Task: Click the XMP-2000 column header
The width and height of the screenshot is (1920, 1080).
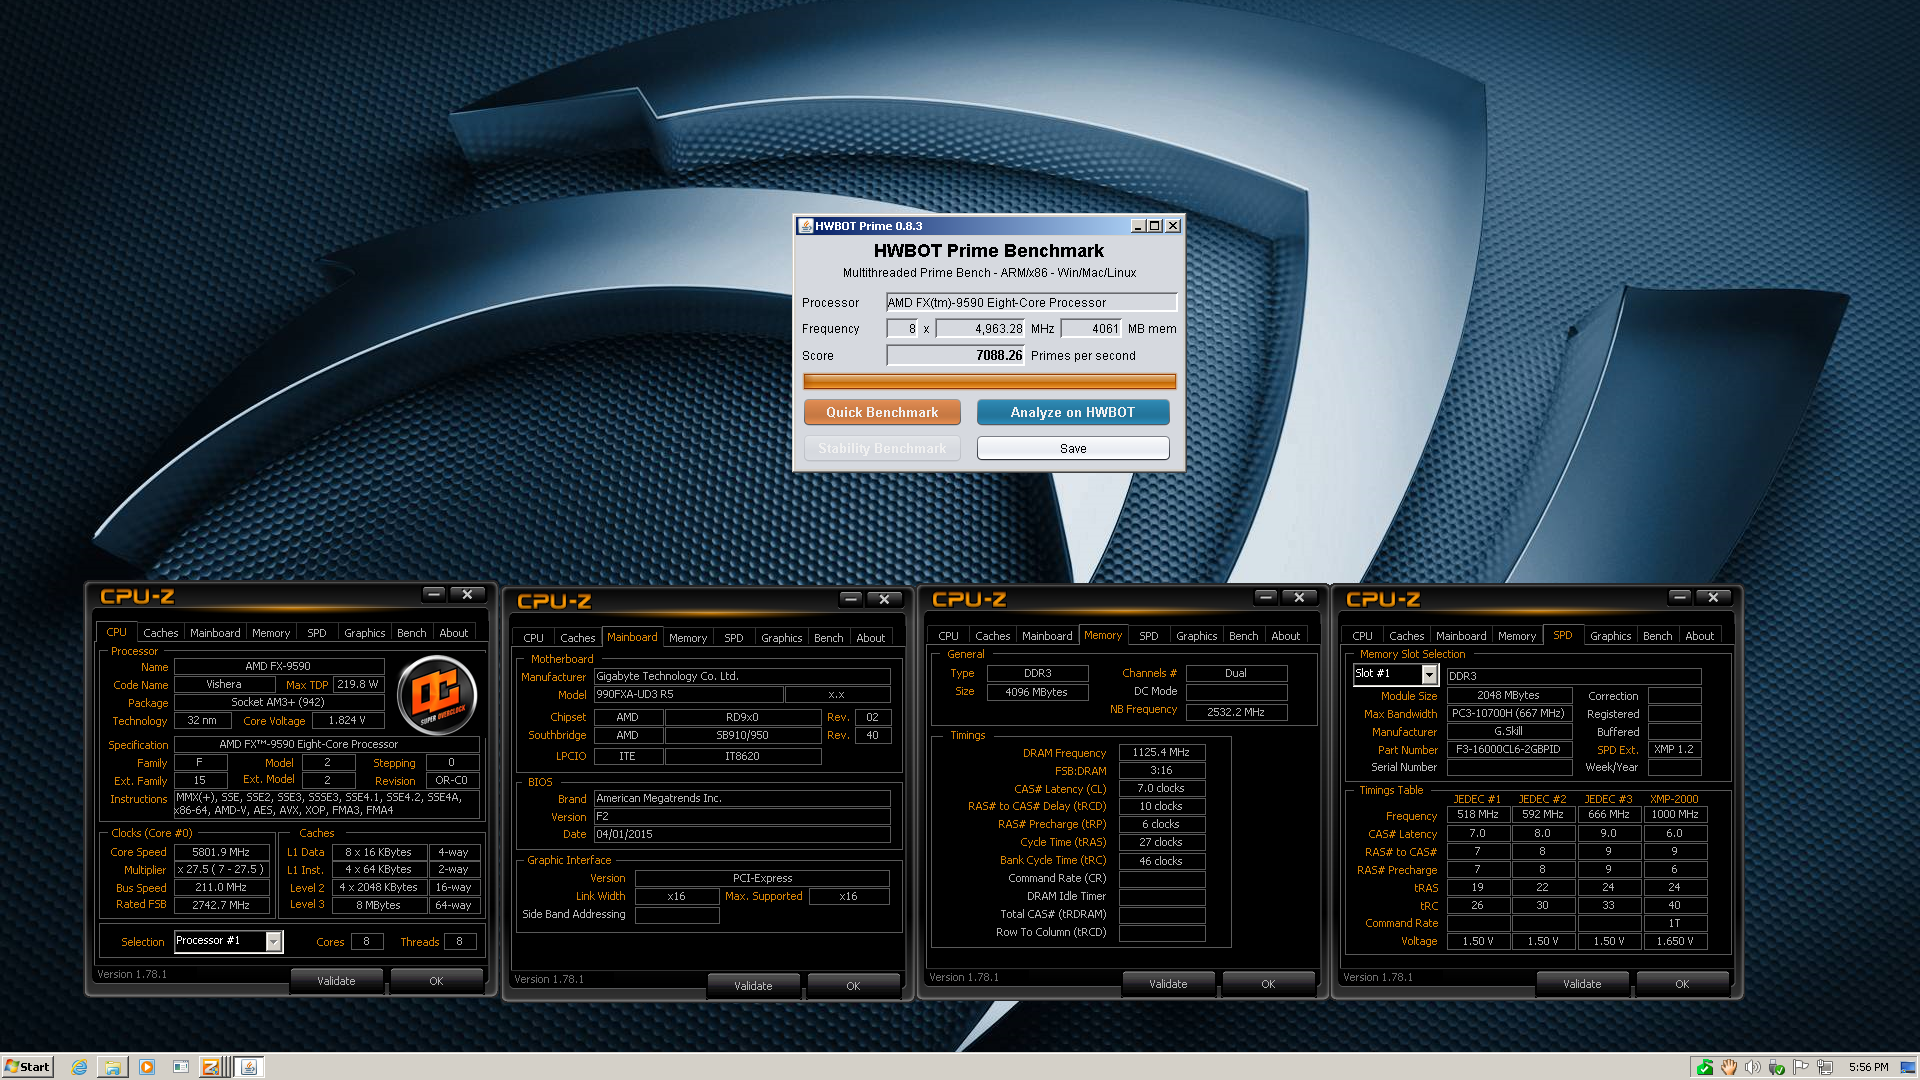Action: pyautogui.click(x=1674, y=799)
